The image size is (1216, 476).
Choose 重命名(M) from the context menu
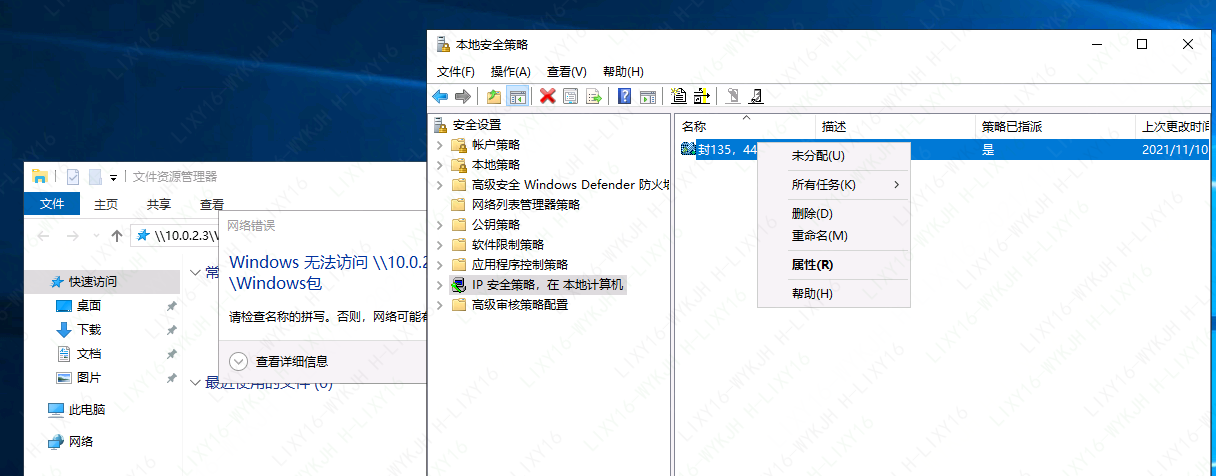[x=835, y=236]
